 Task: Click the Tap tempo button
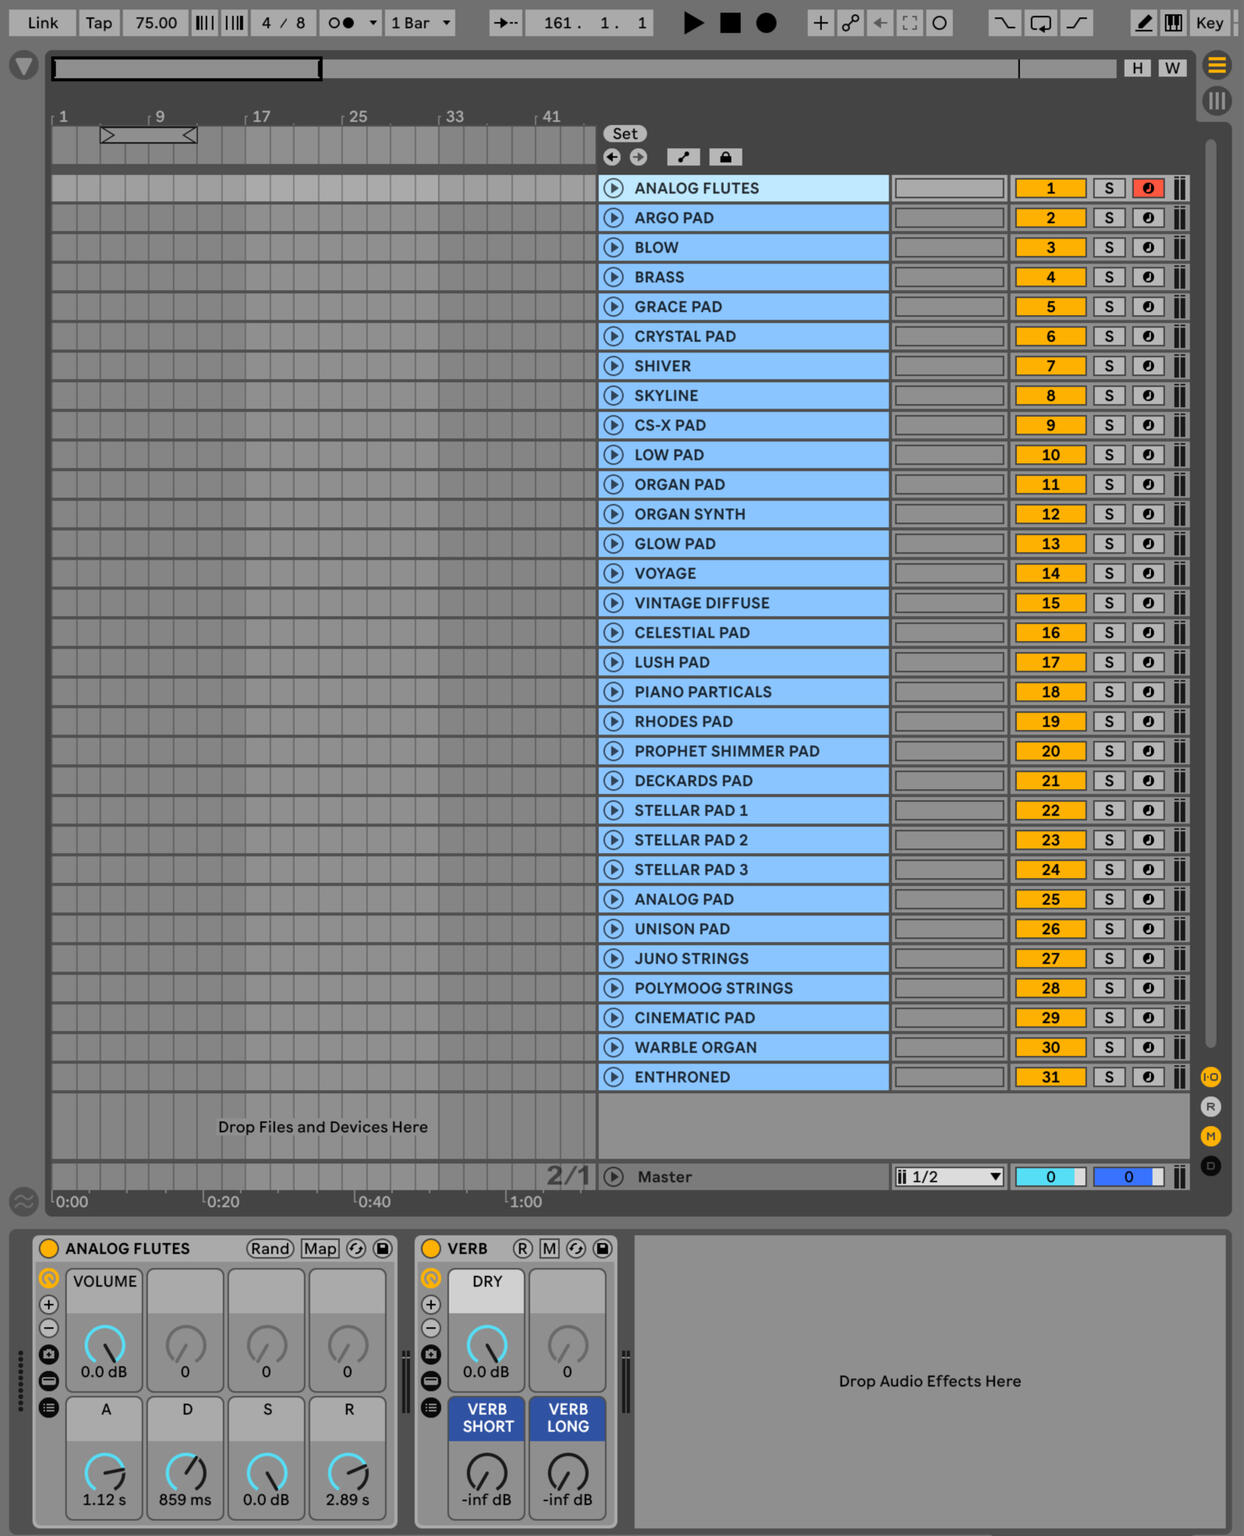point(98,22)
